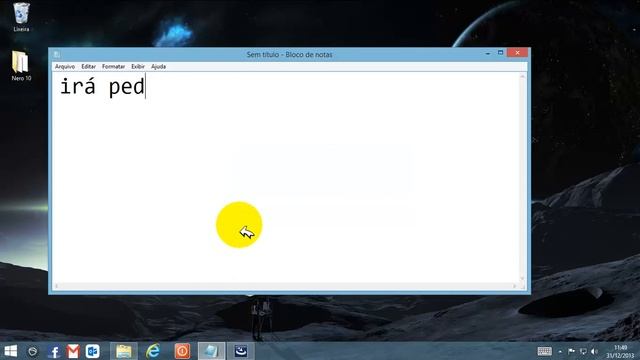Show hidden tray icons arrow
Image resolution: width=640 pixels, height=360 pixels.
[x=560, y=351]
